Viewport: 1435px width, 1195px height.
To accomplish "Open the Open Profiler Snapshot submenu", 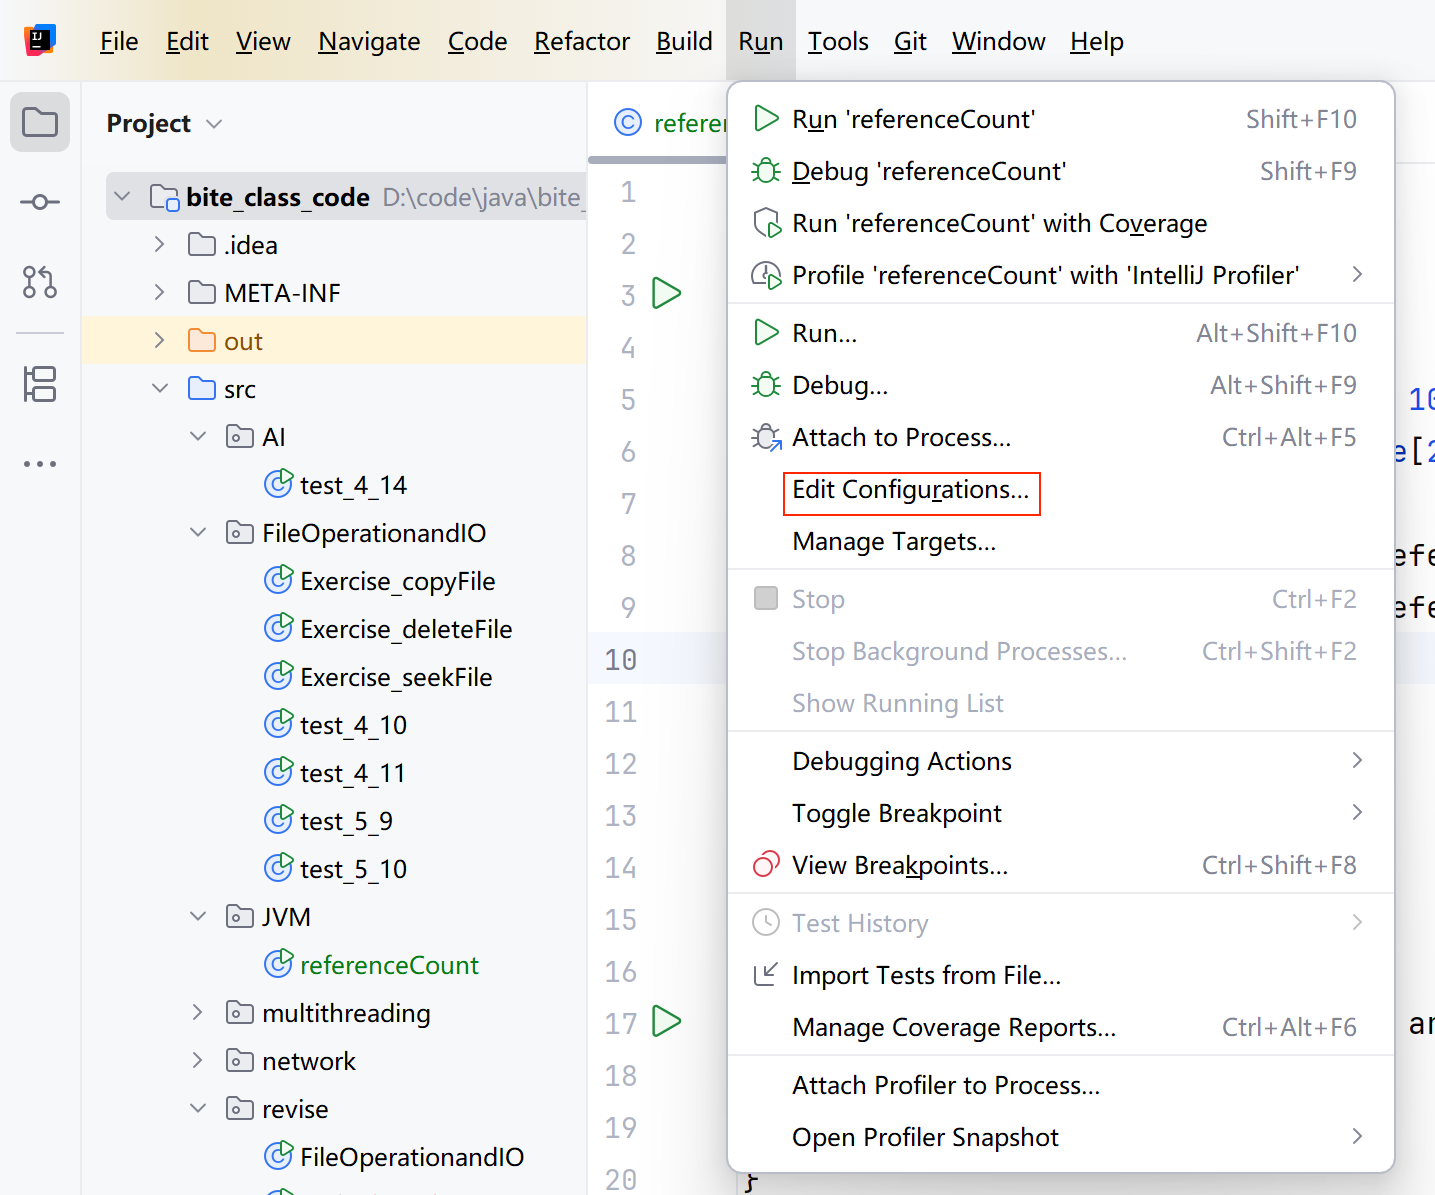I will (1061, 1137).
